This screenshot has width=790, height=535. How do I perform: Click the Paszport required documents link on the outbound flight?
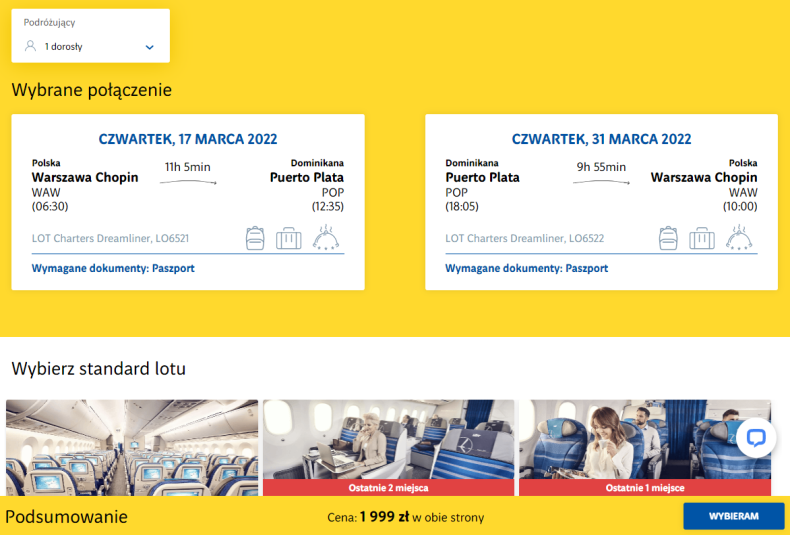click(173, 268)
